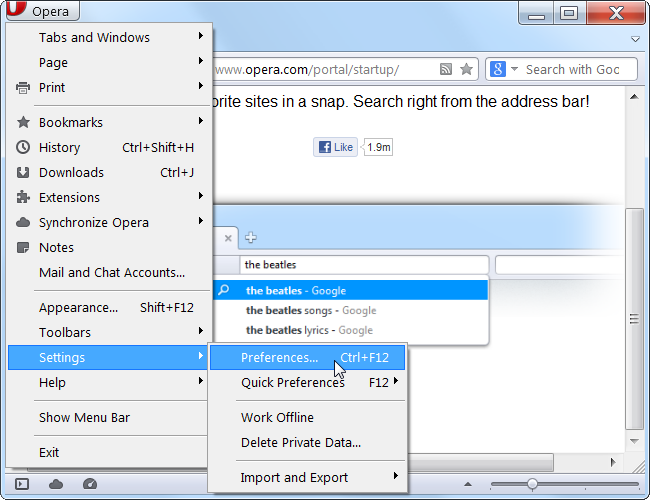Open the Extensions submenu
The height and width of the screenshot is (500, 650).
110,197
